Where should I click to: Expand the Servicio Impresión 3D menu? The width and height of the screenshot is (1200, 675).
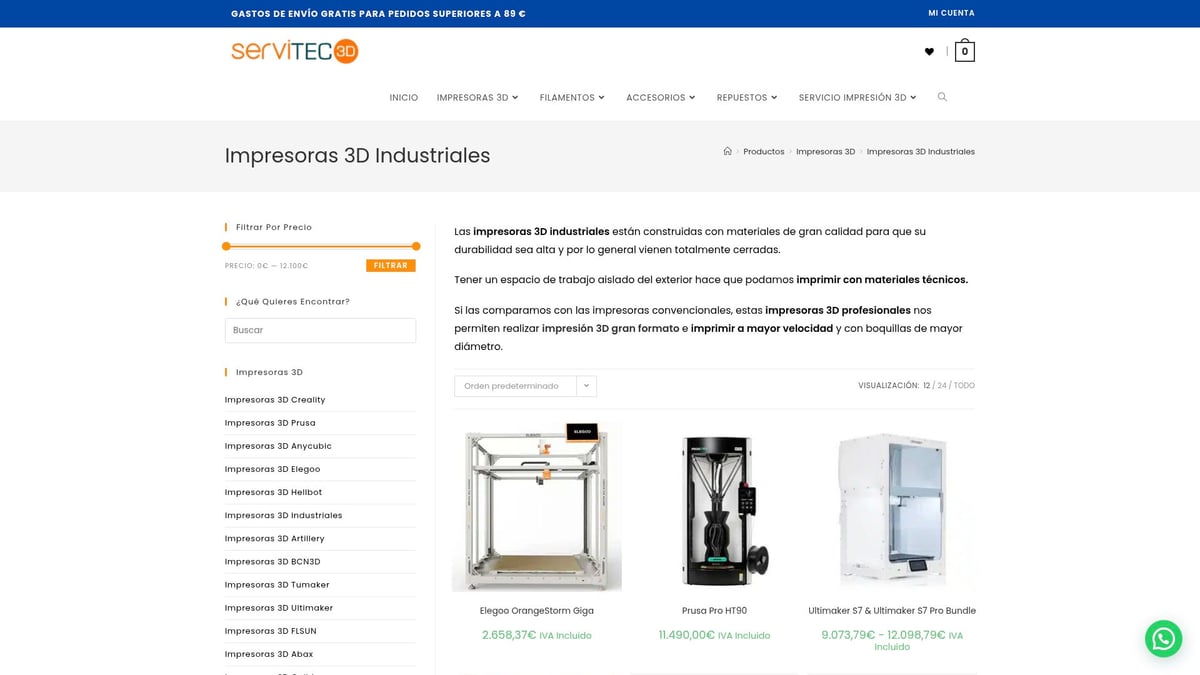click(857, 98)
